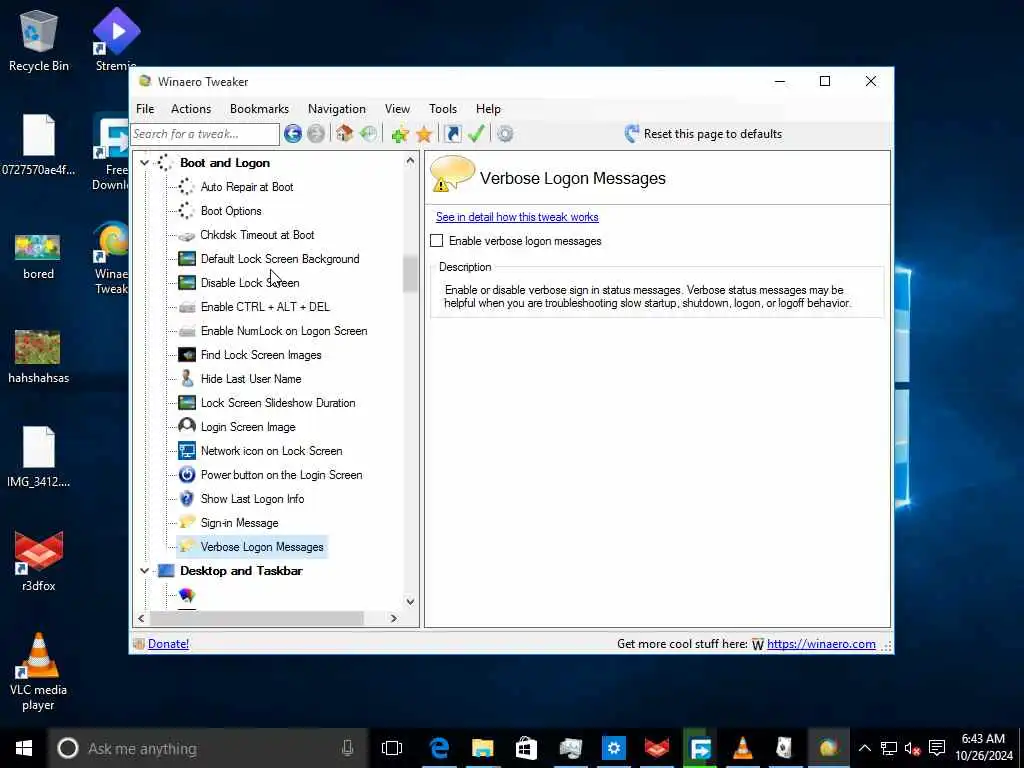Click the Login Screen Image user icon
Viewport: 1024px width, 768px height.
point(186,426)
